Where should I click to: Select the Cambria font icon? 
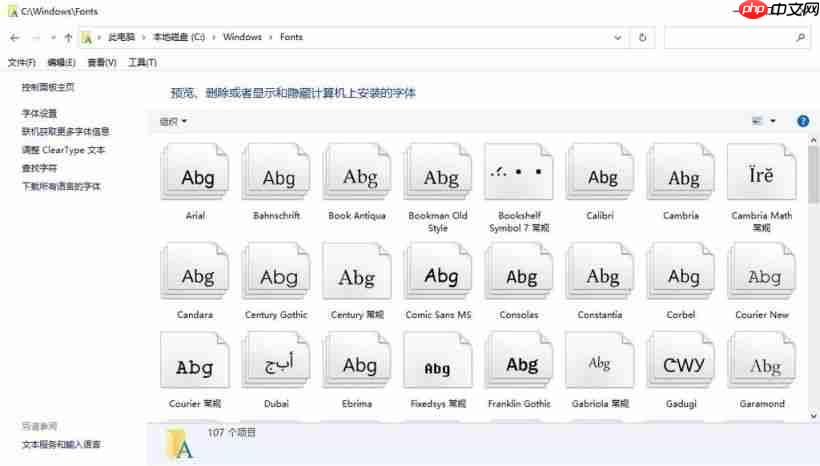[681, 173]
